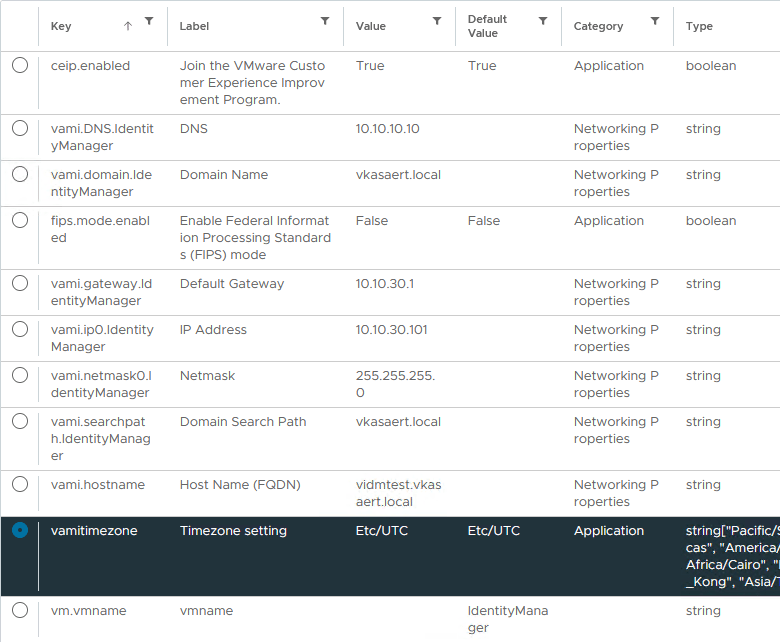Click the selected vamitimezone radio button
780x642 pixels.
20,530
